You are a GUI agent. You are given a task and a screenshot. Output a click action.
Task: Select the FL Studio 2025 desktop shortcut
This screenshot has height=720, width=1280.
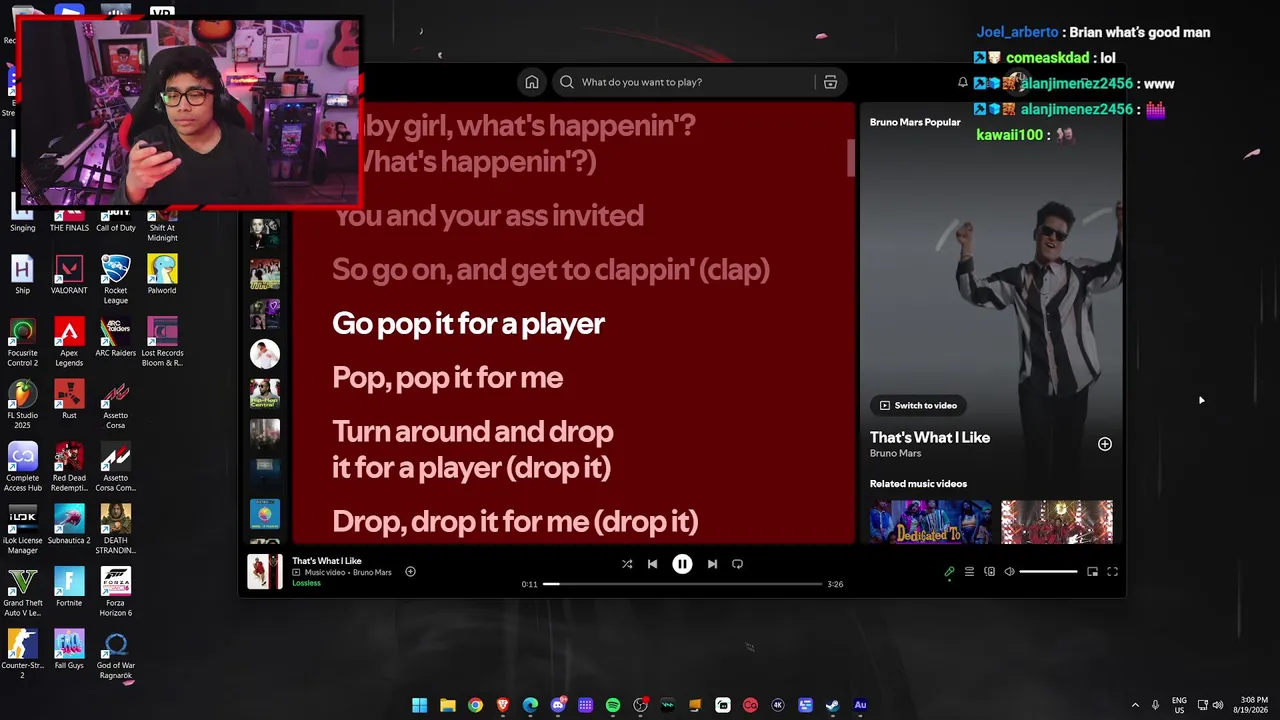22,405
